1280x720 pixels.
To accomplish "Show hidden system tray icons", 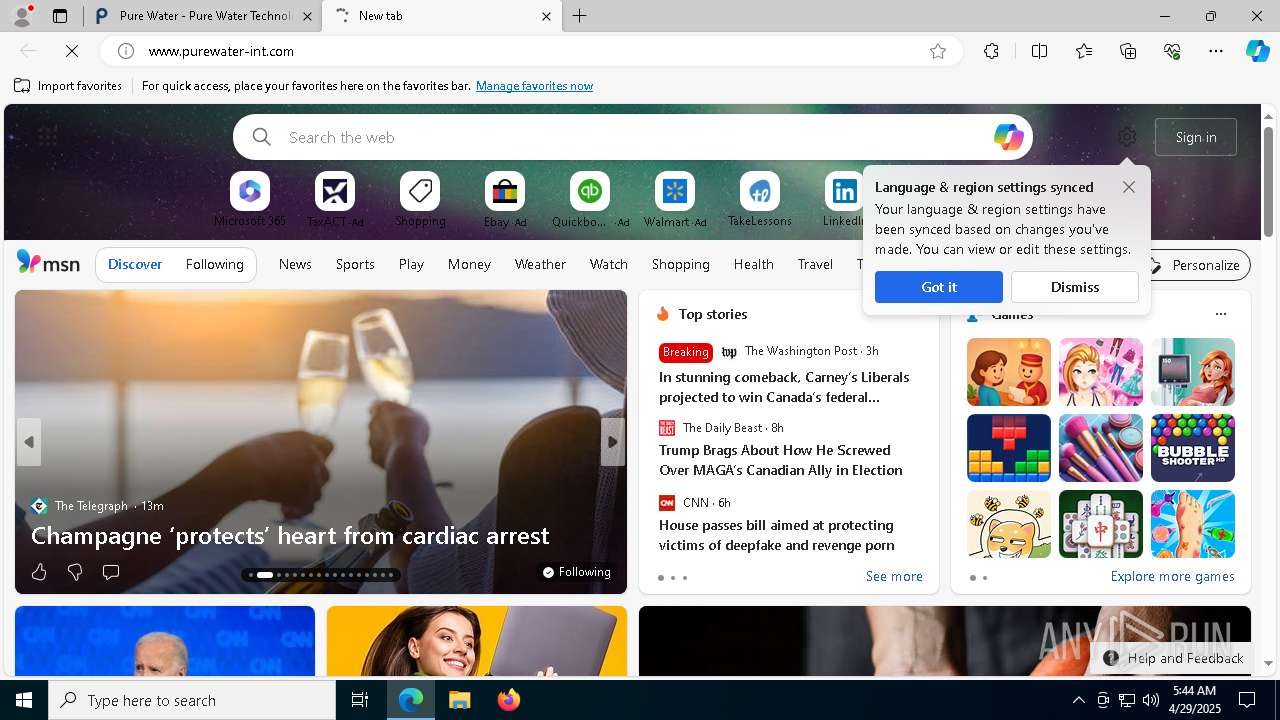I will pos(1078,700).
